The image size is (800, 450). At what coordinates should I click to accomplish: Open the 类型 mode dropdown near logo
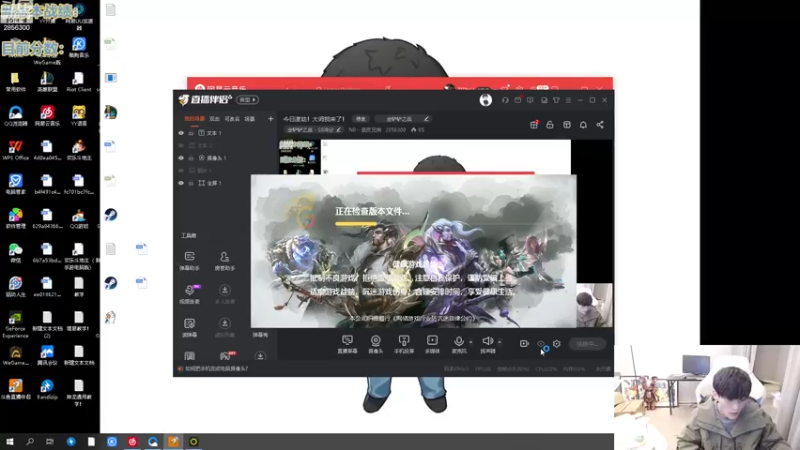click(248, 100)
